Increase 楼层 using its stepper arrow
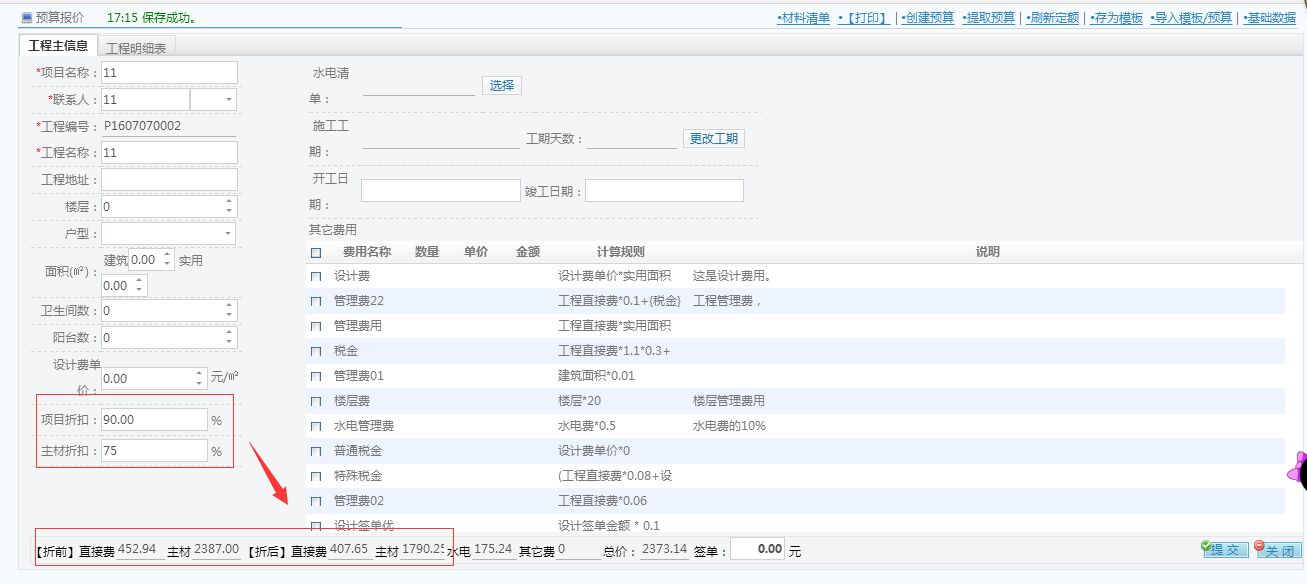Screen dimensions: 1307x584 (x=228, y=199)
